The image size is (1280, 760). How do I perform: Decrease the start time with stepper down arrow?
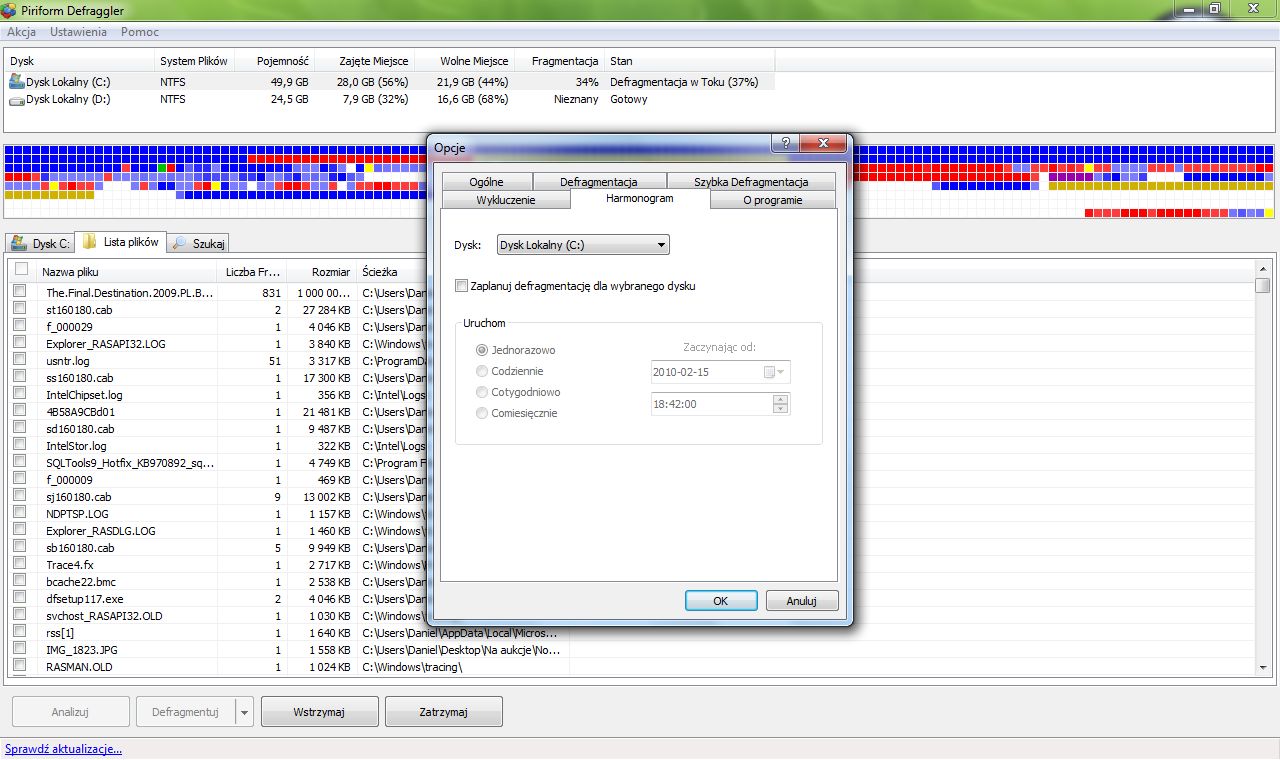(x=781, y=409)
